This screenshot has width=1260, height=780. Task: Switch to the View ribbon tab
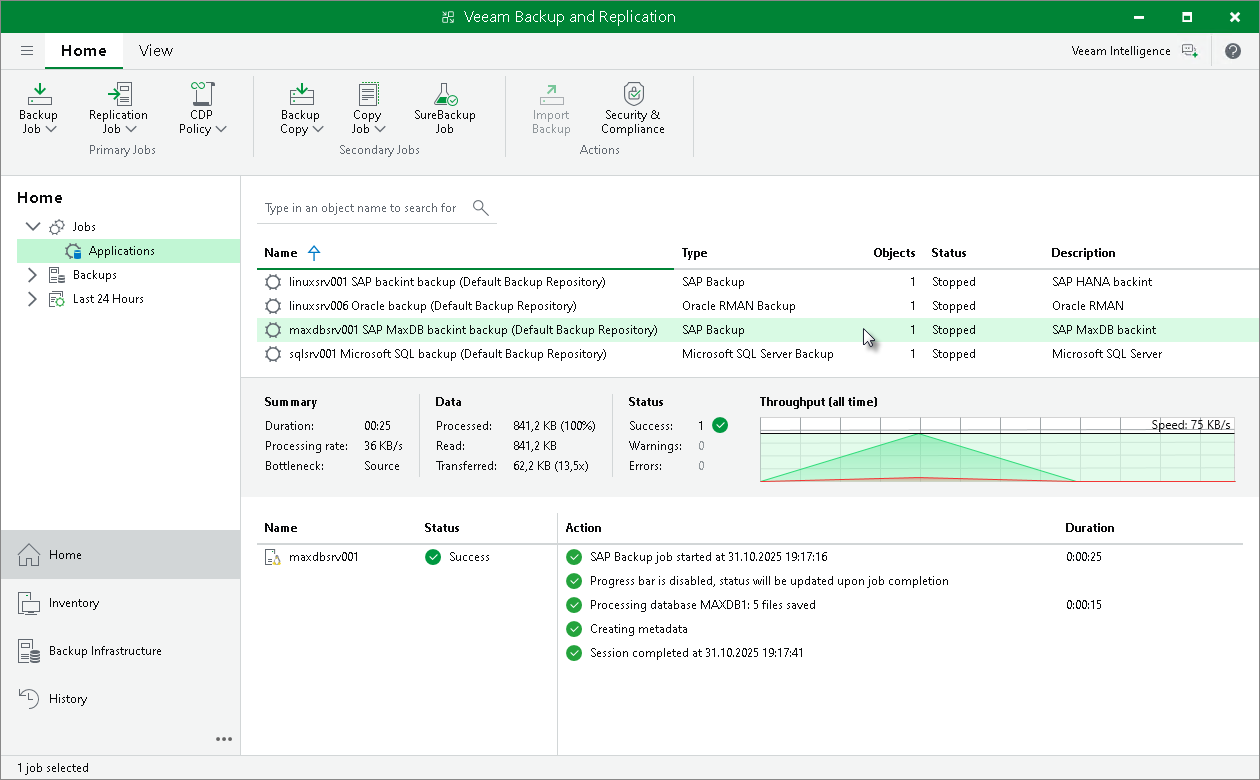click(x=155, y=51)
